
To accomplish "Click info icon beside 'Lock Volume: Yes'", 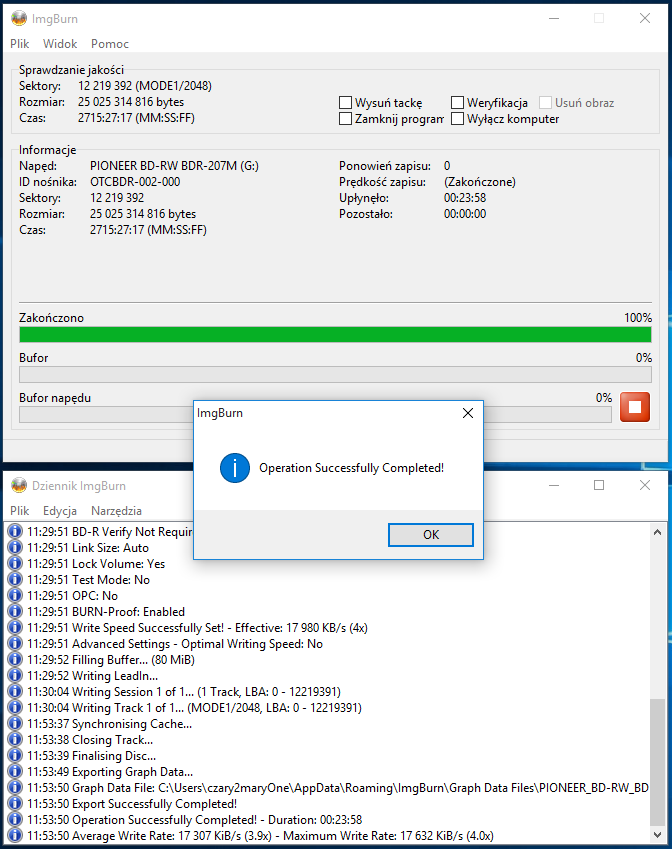I will (x=15, y=564).
